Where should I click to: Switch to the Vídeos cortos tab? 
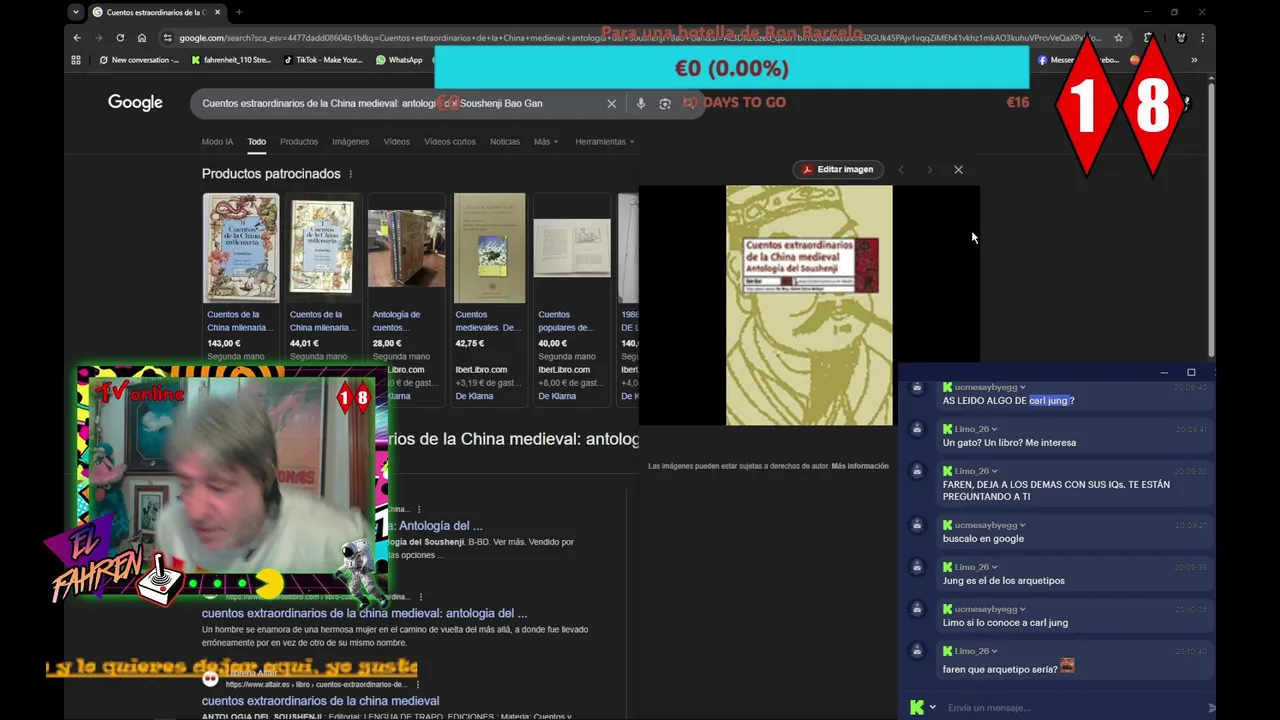pos(450,142)
